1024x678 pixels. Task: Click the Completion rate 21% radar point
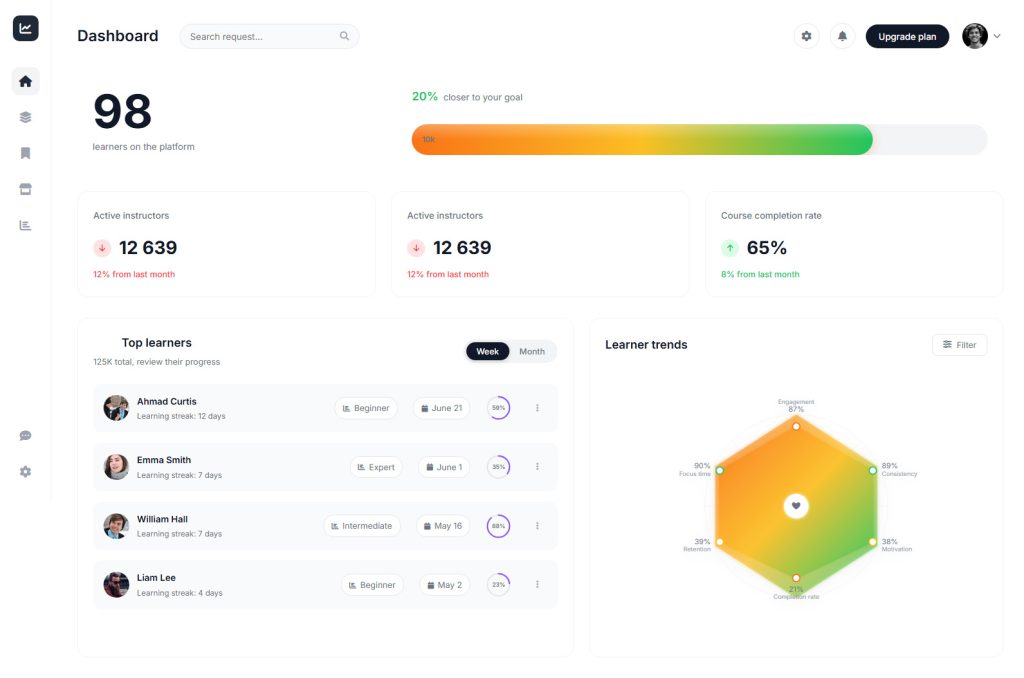click(x=796, y=577)
